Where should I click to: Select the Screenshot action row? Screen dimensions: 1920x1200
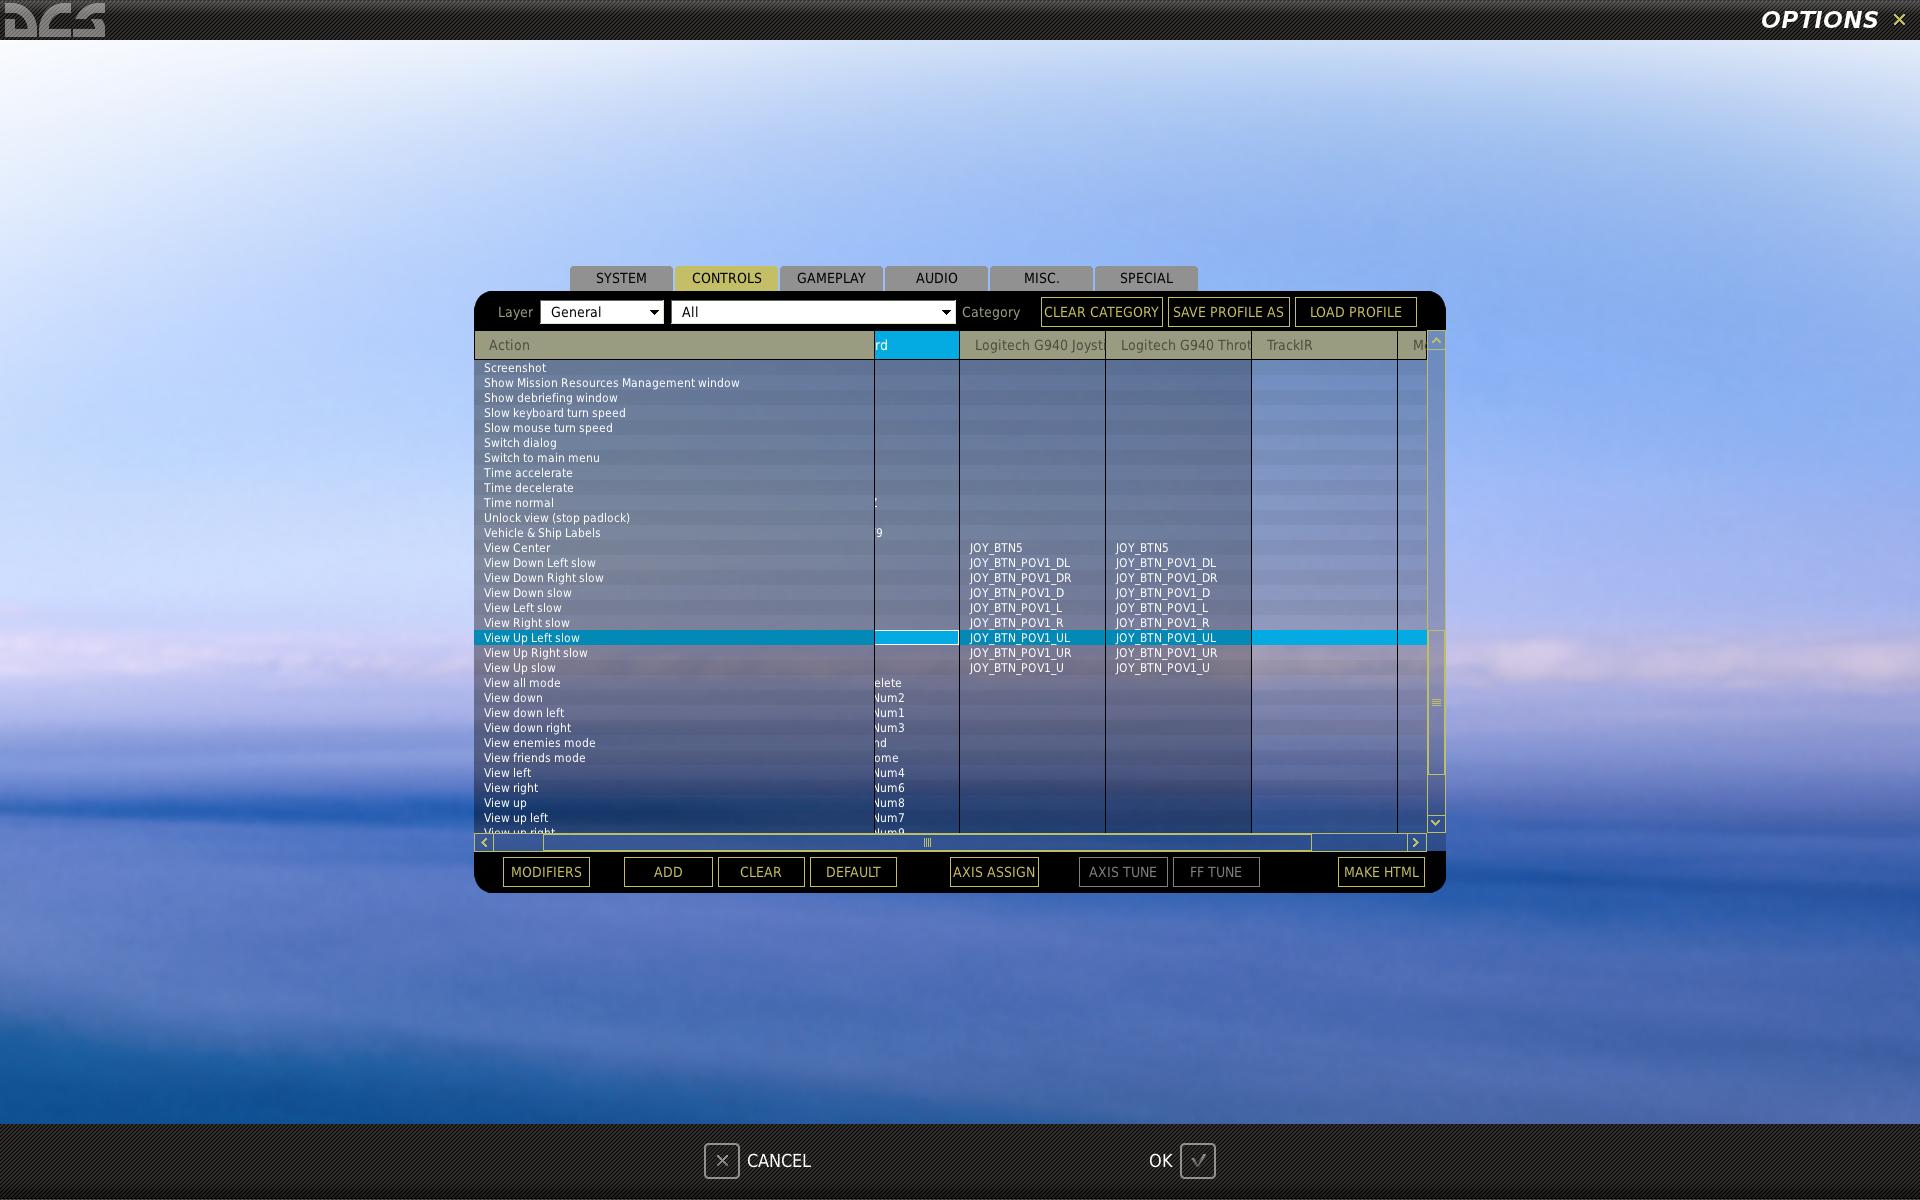coord(674,368)
